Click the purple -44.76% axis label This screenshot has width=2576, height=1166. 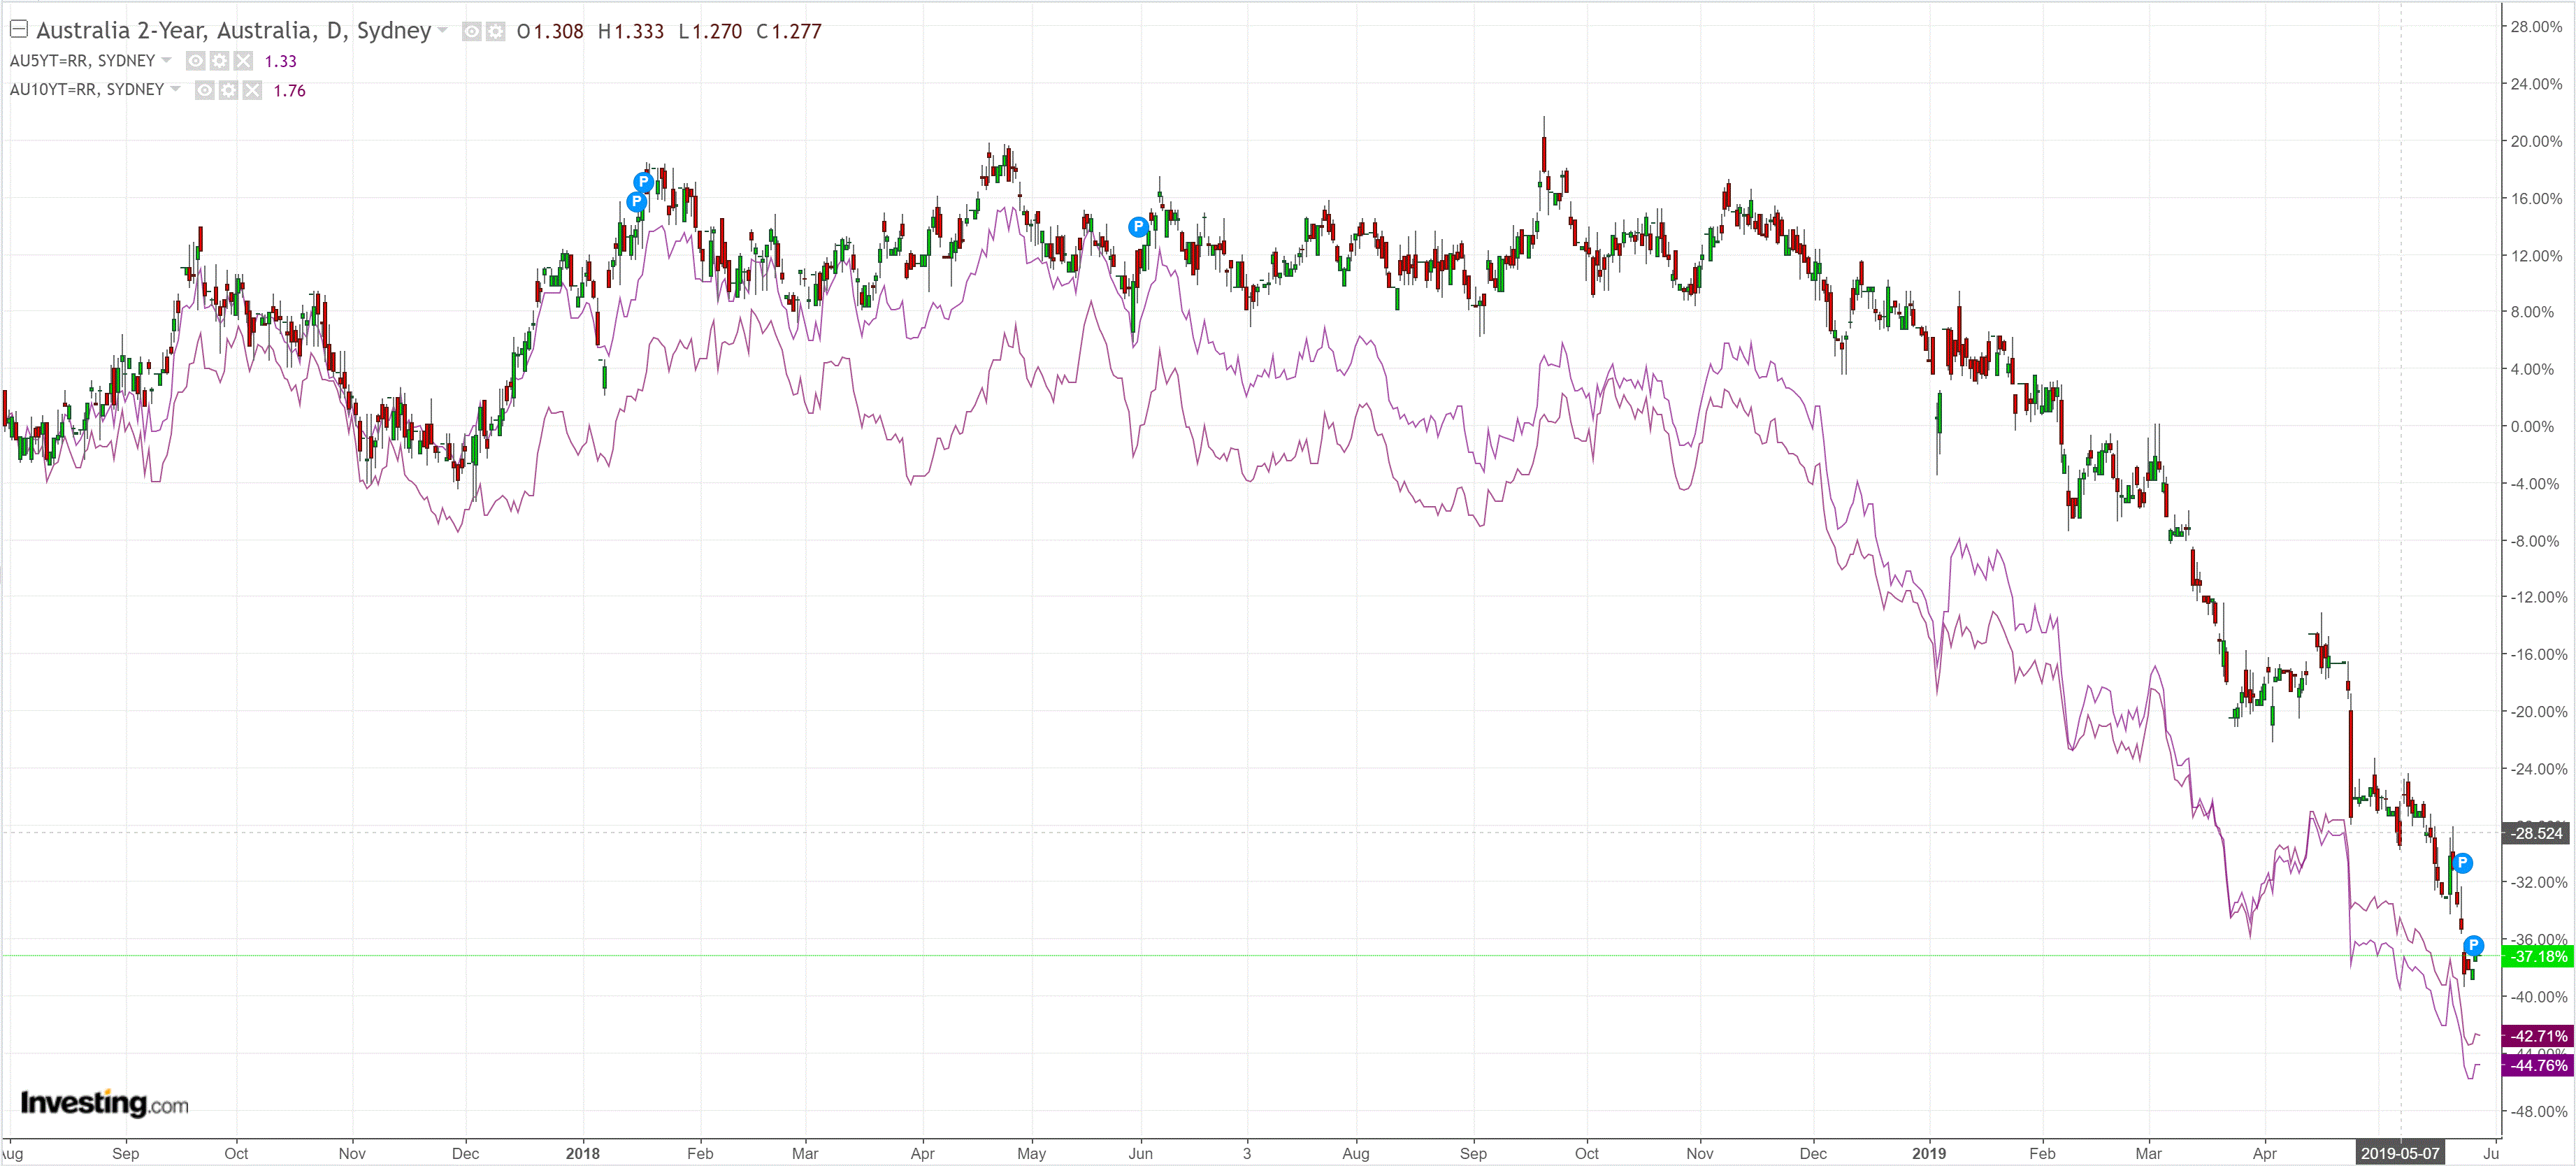(2538, 1066)
